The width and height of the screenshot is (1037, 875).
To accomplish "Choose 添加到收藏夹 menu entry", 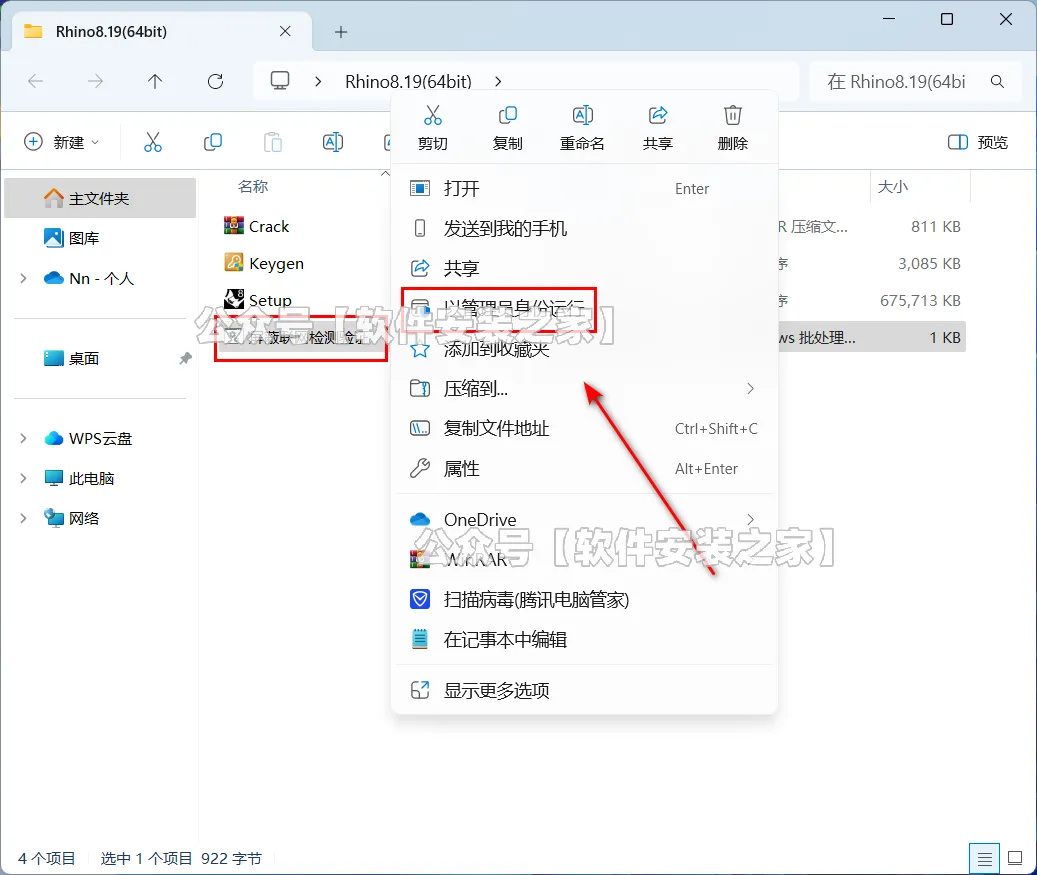I will (584, 349).
